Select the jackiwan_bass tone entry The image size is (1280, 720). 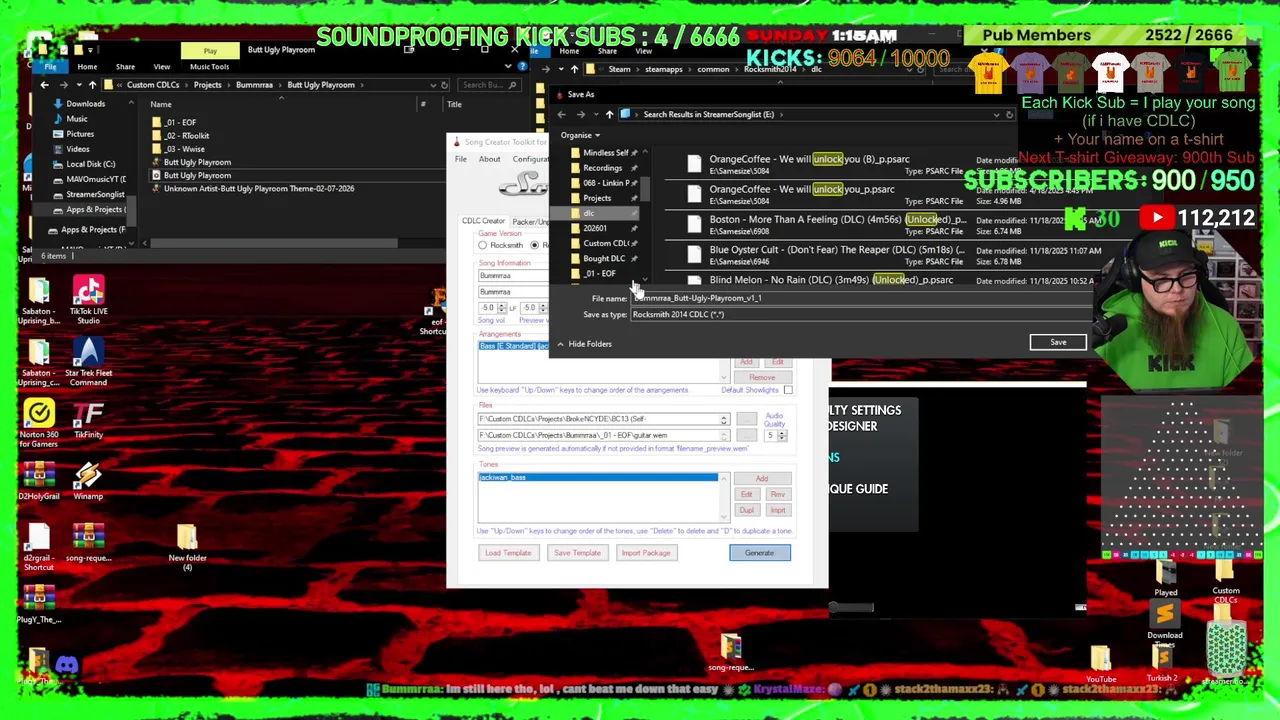[598, 478]
